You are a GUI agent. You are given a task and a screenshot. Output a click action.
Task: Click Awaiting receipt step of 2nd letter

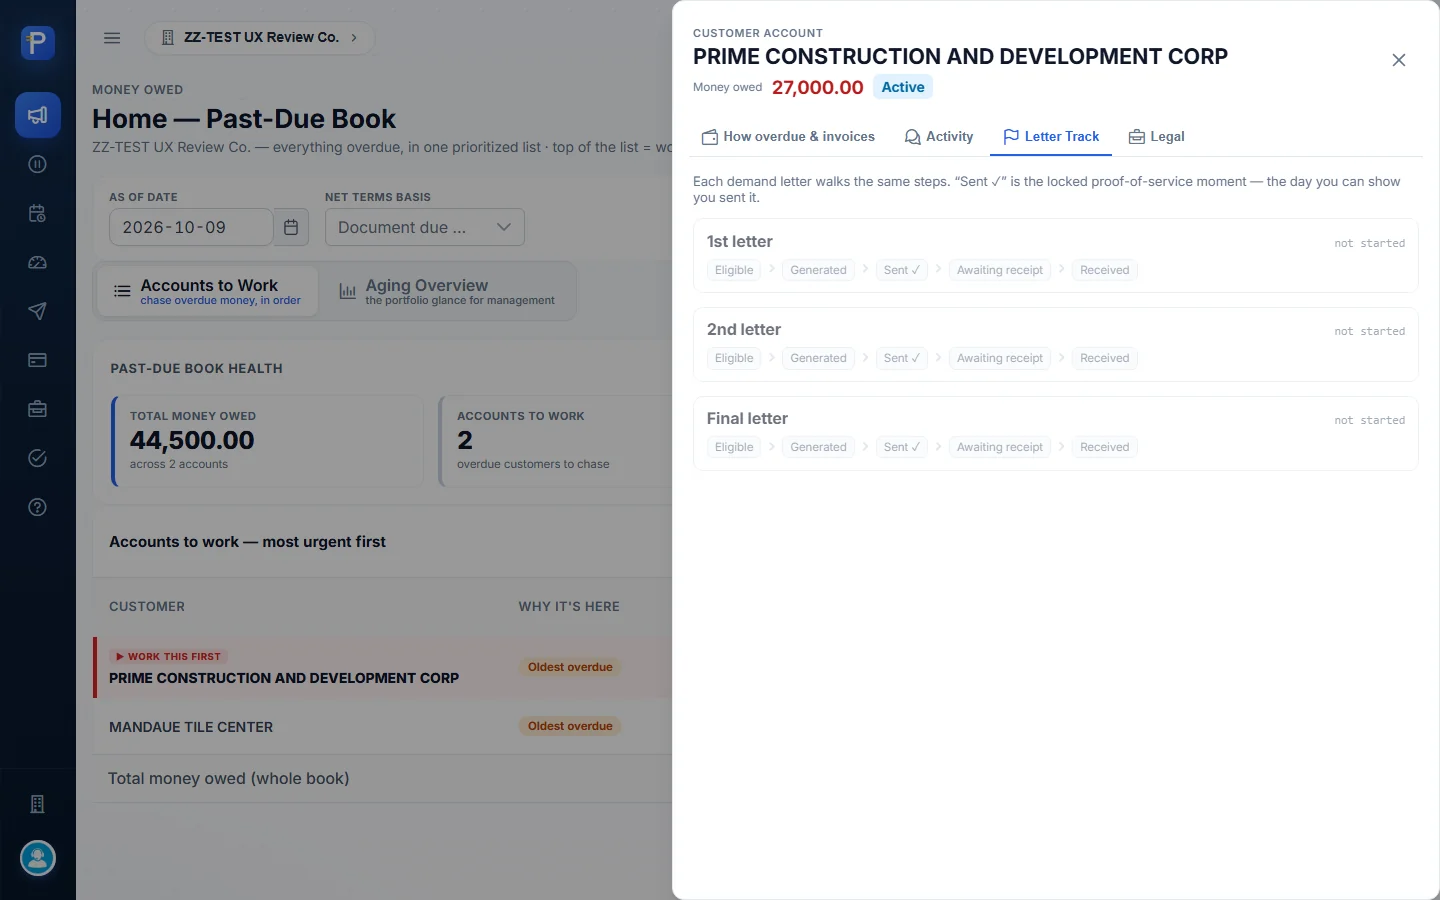(1000, 358)
